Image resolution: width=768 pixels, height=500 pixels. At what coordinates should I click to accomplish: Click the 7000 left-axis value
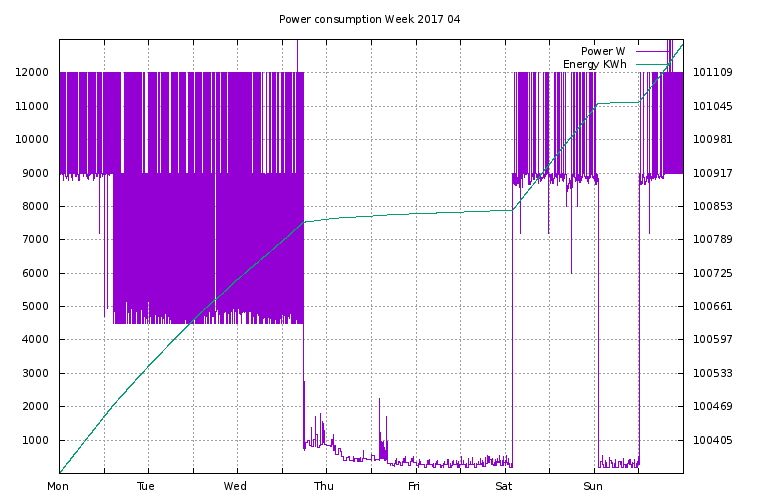35,239
